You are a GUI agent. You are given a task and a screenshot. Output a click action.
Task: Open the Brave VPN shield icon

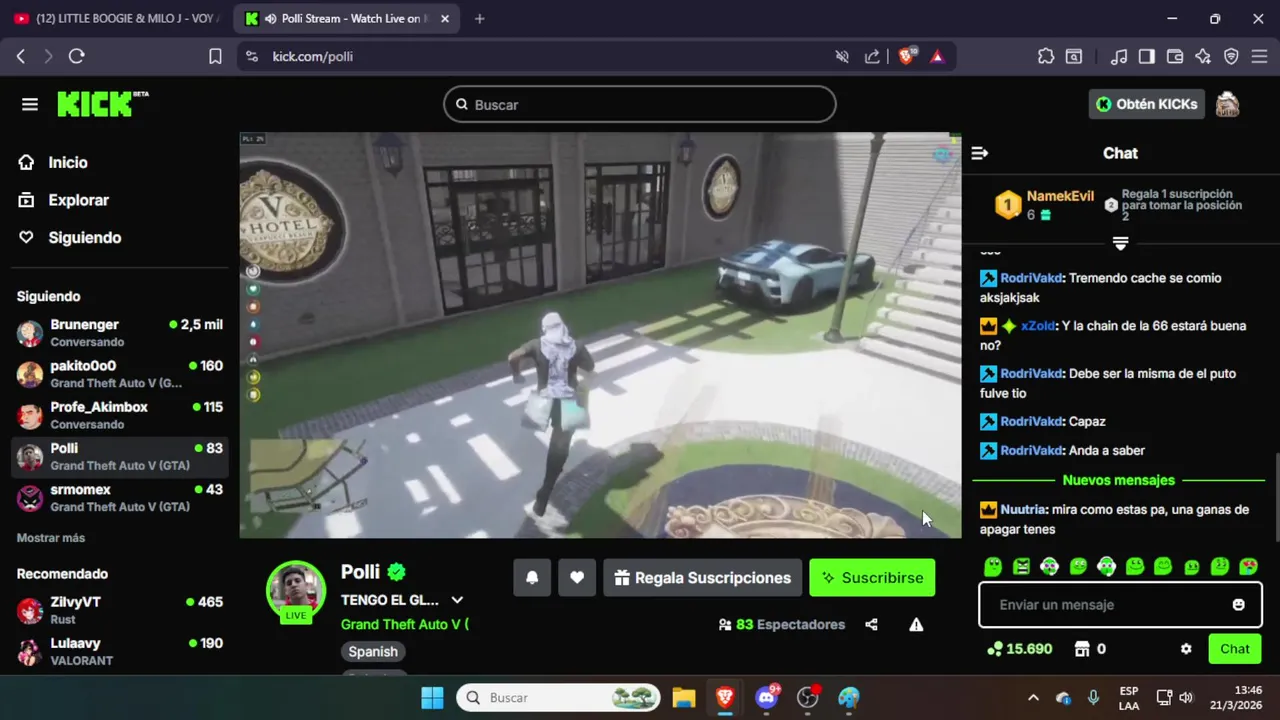[1231, 57]
